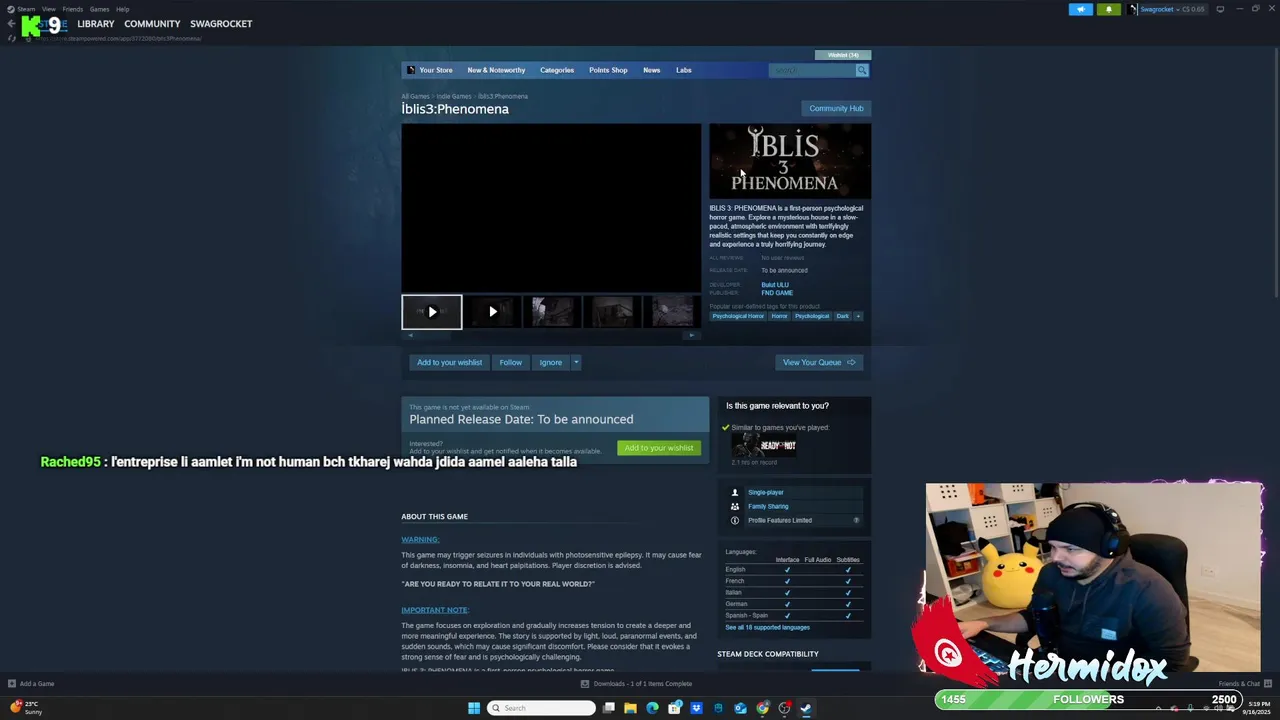Image resolution: width=1280 pixels, height=720 pixels.
Task: Open the Labs tab
Action: coord(684,70)
